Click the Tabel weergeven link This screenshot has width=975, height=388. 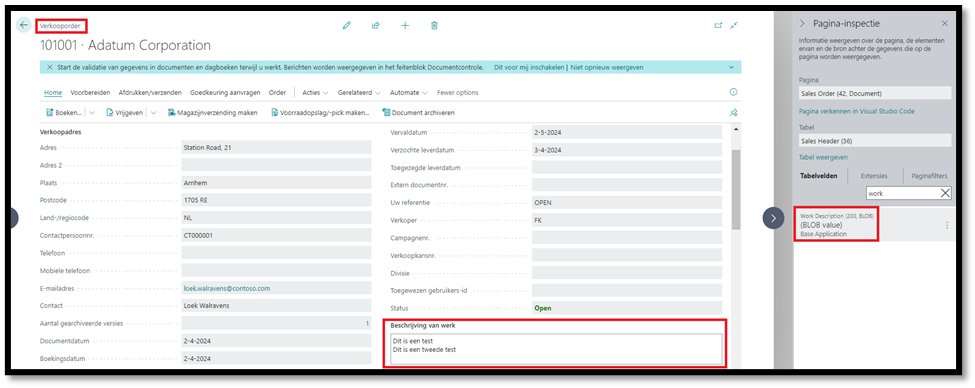click(x=823, y=157)
